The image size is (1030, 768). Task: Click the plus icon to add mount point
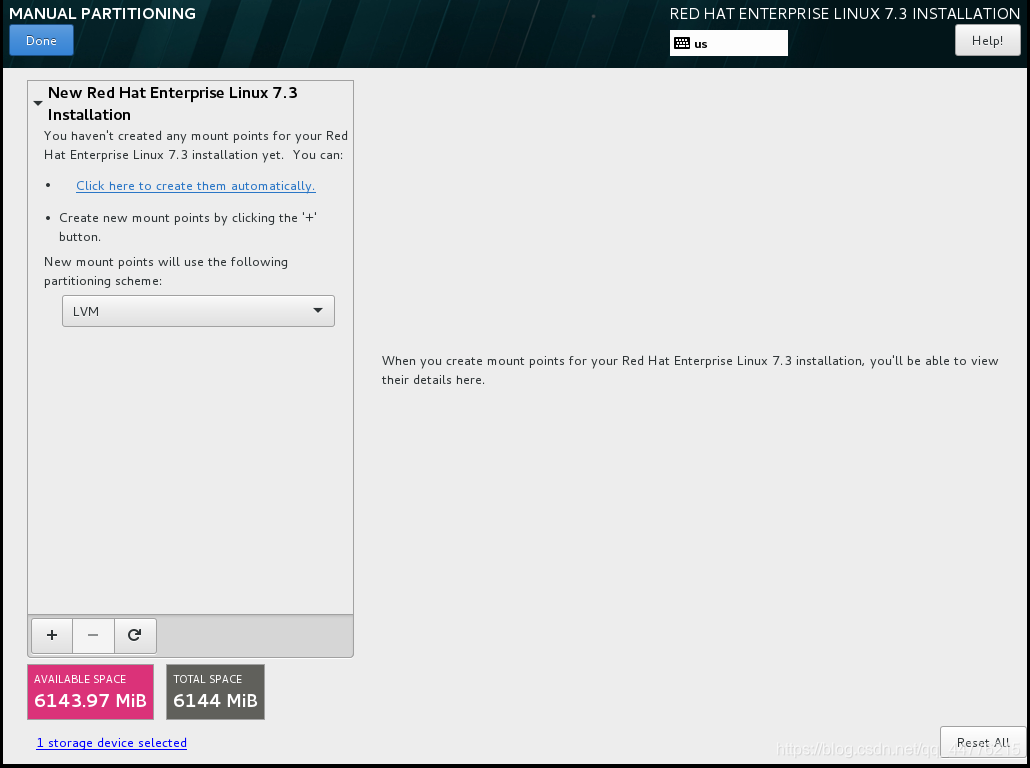pyautogui.click(x=52, y=635)
